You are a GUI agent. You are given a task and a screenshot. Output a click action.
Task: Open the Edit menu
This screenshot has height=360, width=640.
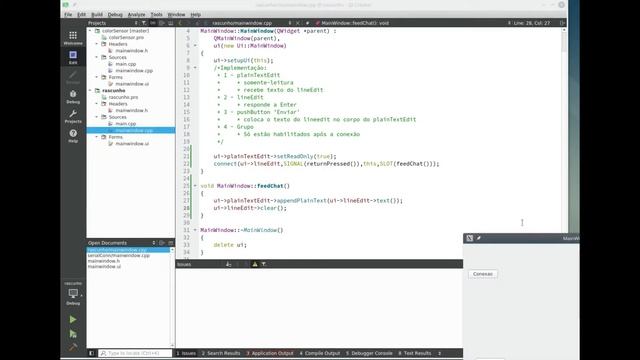tap(82, 14)
